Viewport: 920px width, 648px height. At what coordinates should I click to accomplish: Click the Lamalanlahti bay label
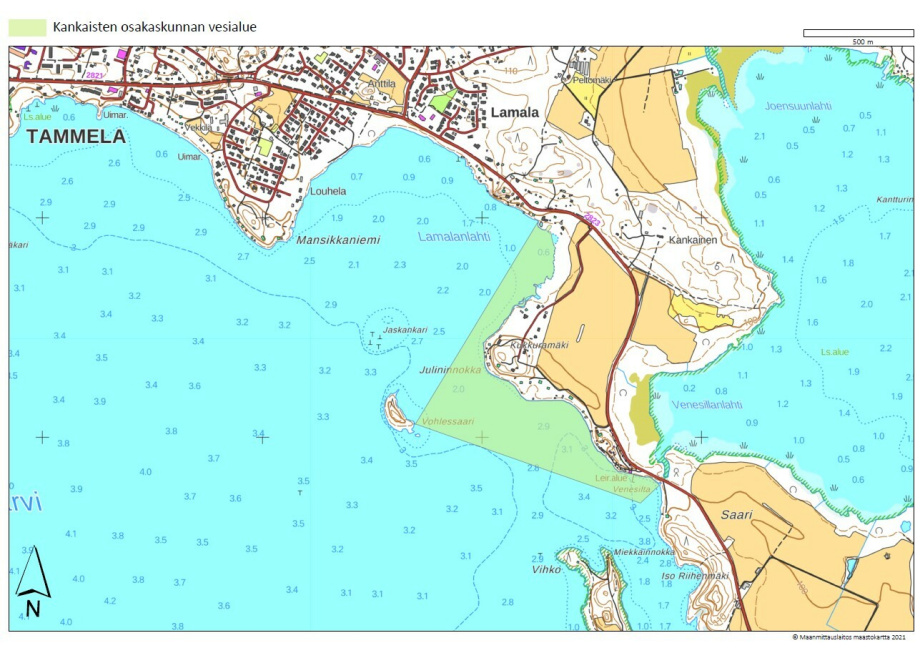(453, 236)
